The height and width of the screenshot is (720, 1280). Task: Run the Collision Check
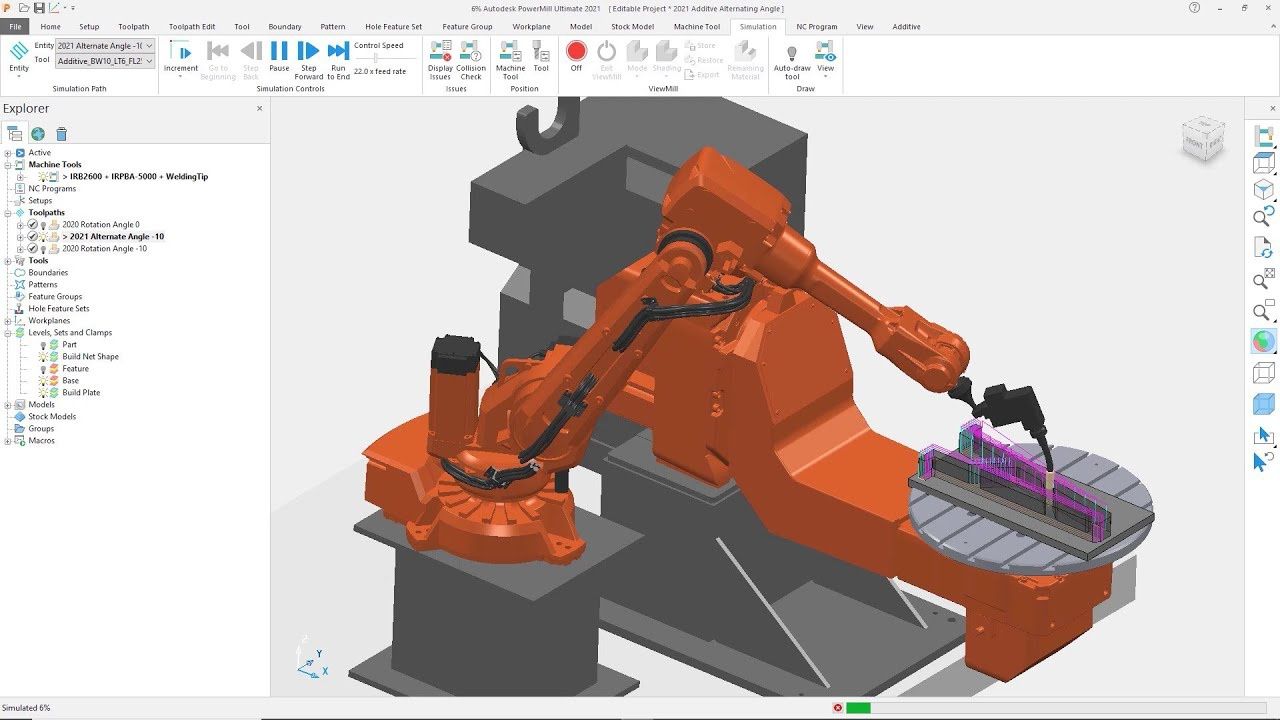click(x=471, y=59)
